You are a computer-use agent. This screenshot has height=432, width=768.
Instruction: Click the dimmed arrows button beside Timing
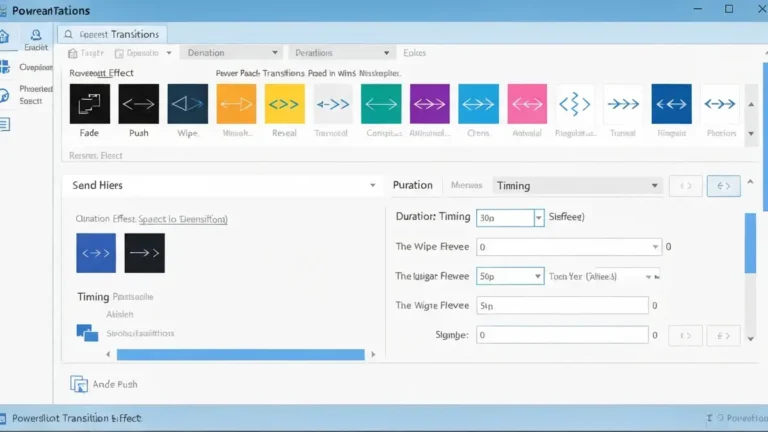pyautogui.click(x=685, y=186)
